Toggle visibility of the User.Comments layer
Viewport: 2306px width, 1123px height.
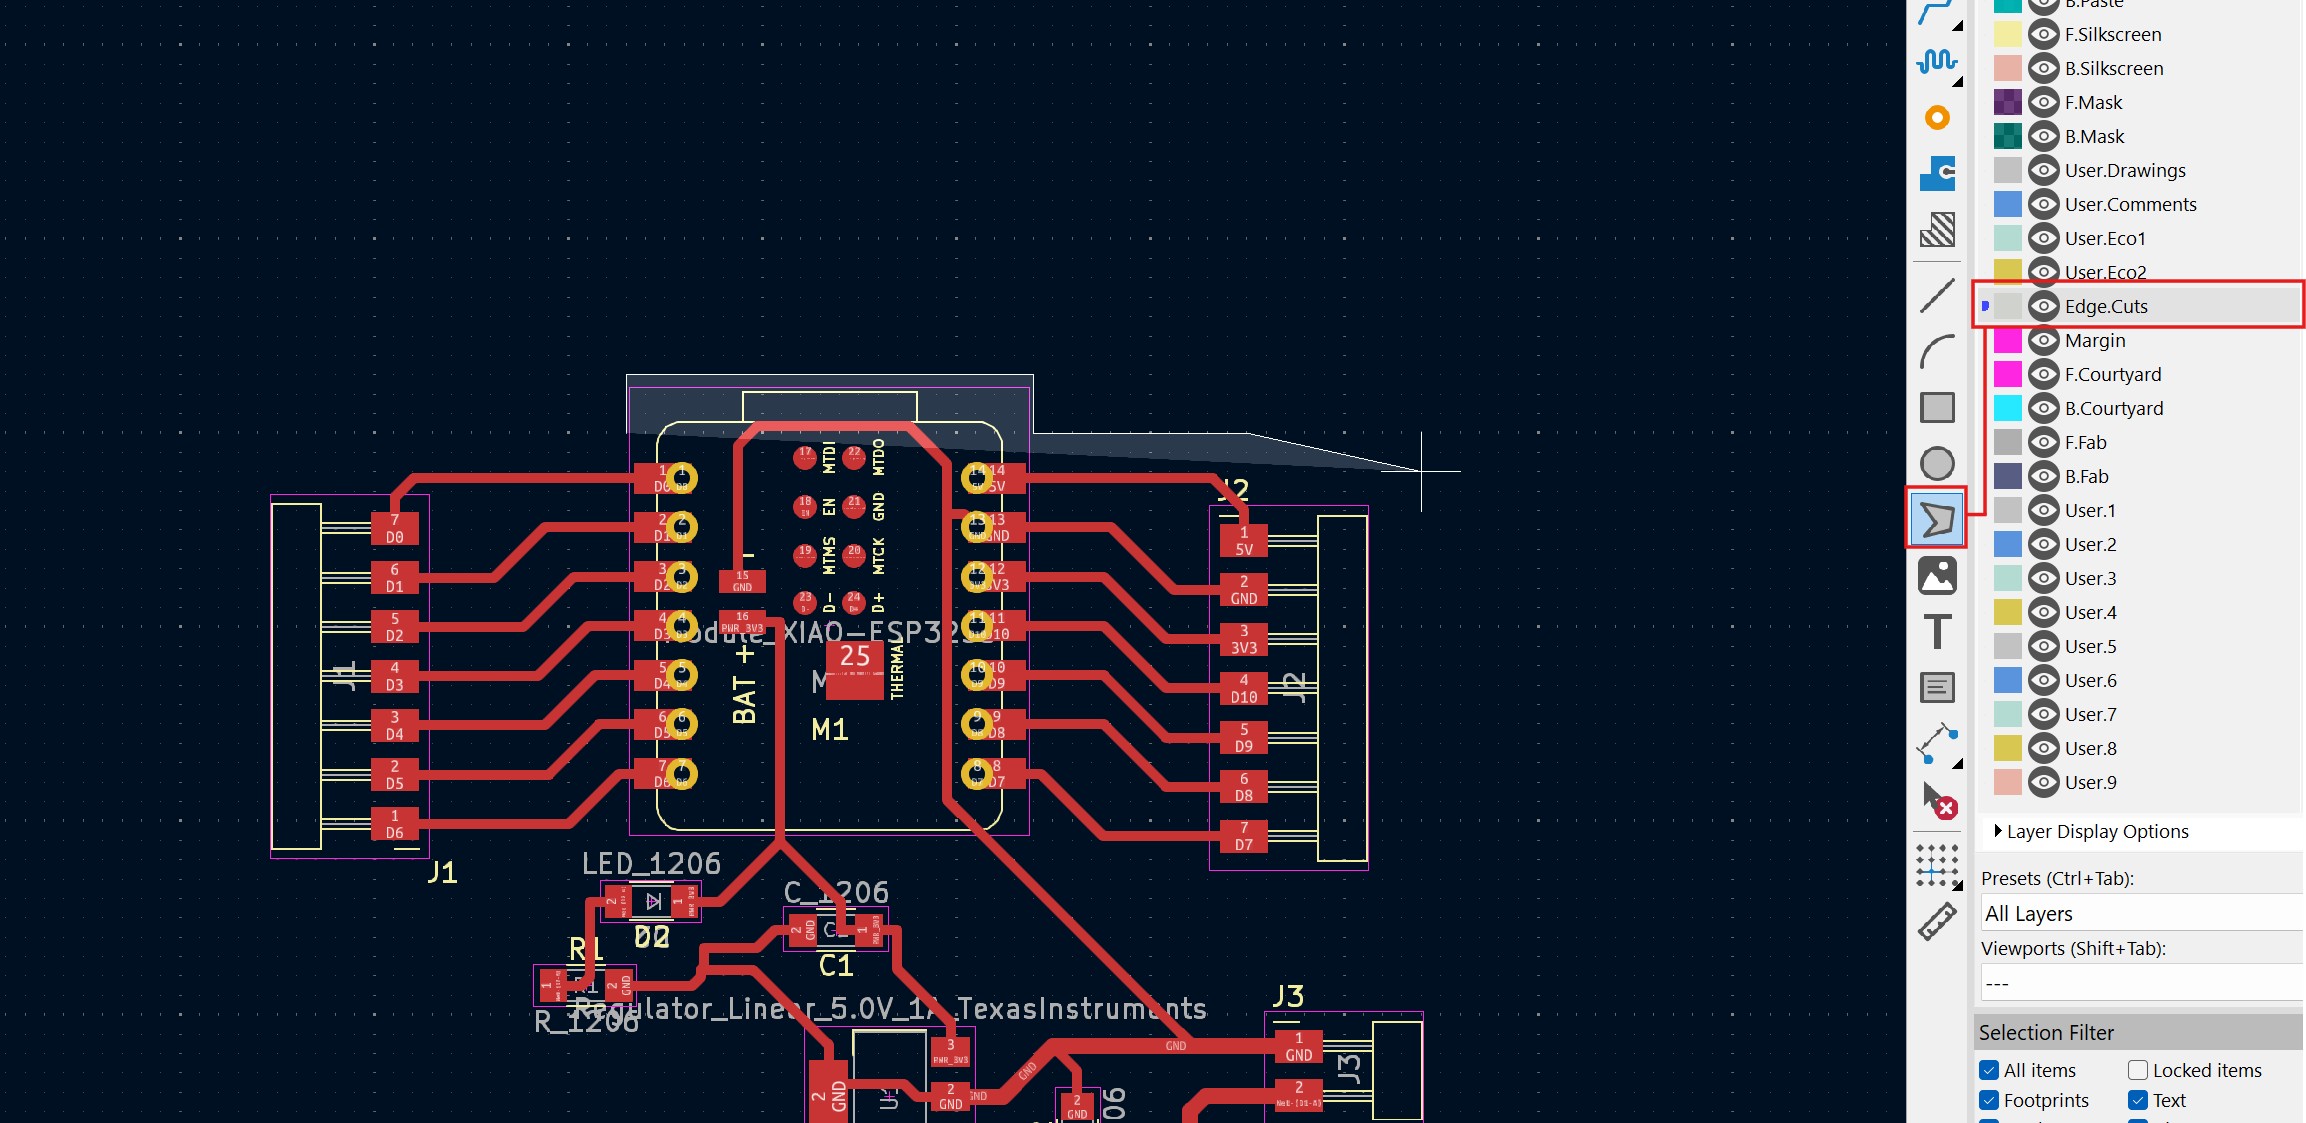tap(2043, 204)
